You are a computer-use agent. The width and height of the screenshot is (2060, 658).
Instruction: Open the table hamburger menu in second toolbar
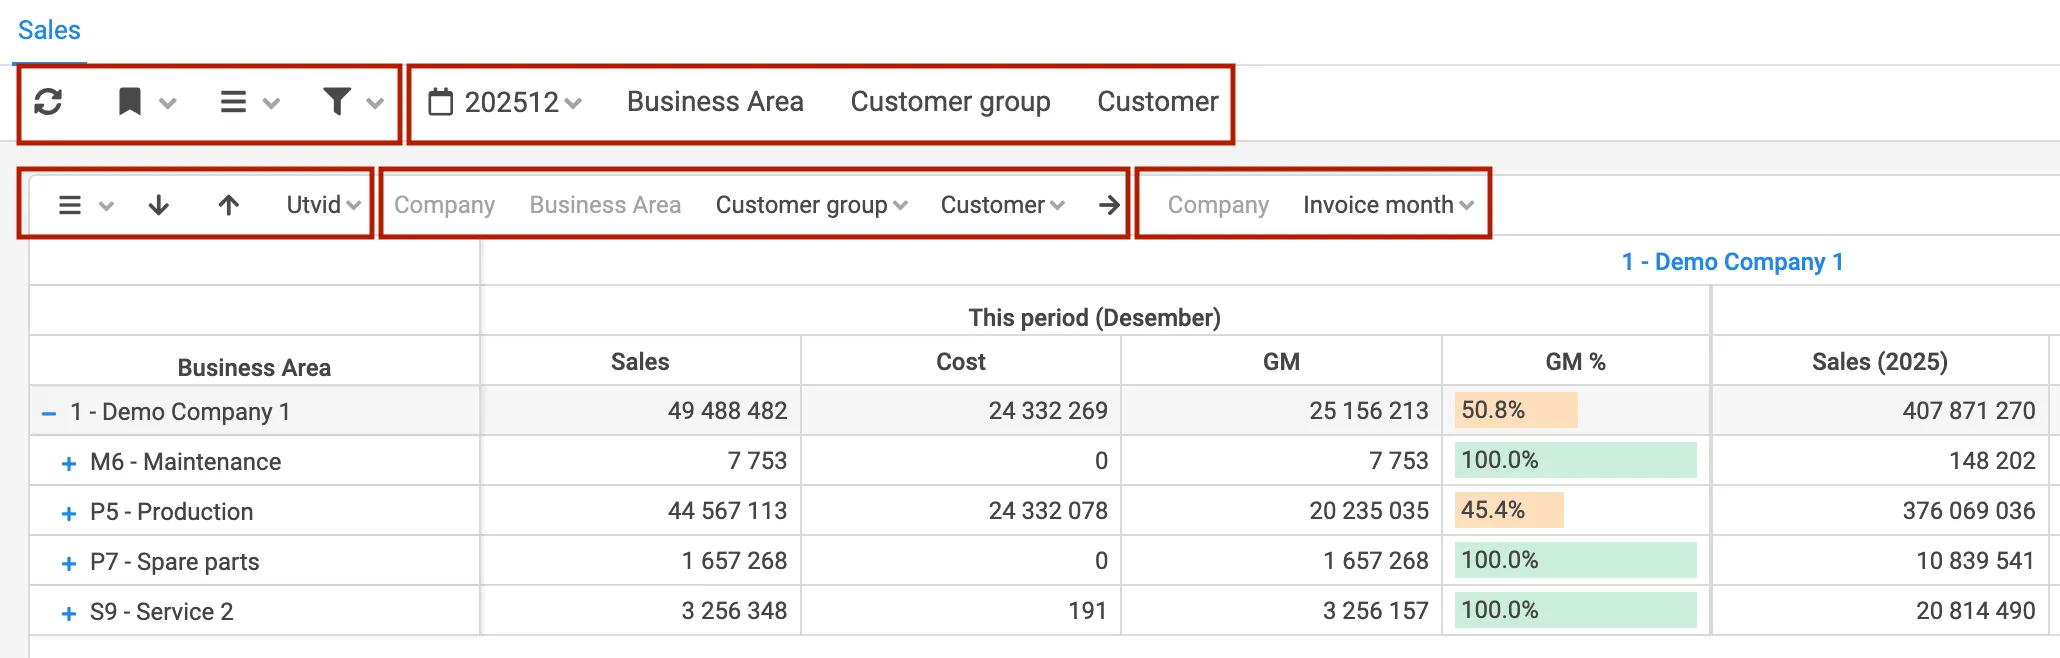pyautogui.click(x=84, y=205)
